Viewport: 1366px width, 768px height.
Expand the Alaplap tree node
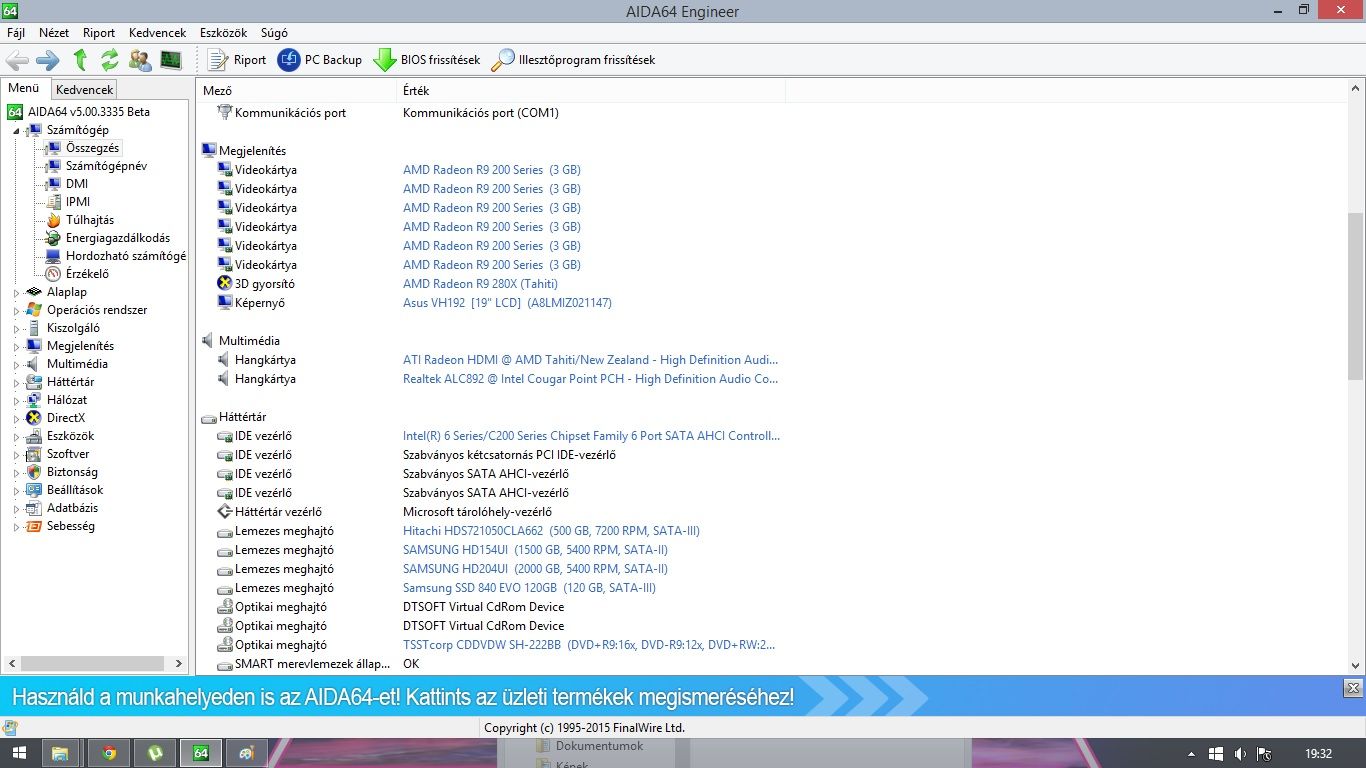(x=17, y=292)
